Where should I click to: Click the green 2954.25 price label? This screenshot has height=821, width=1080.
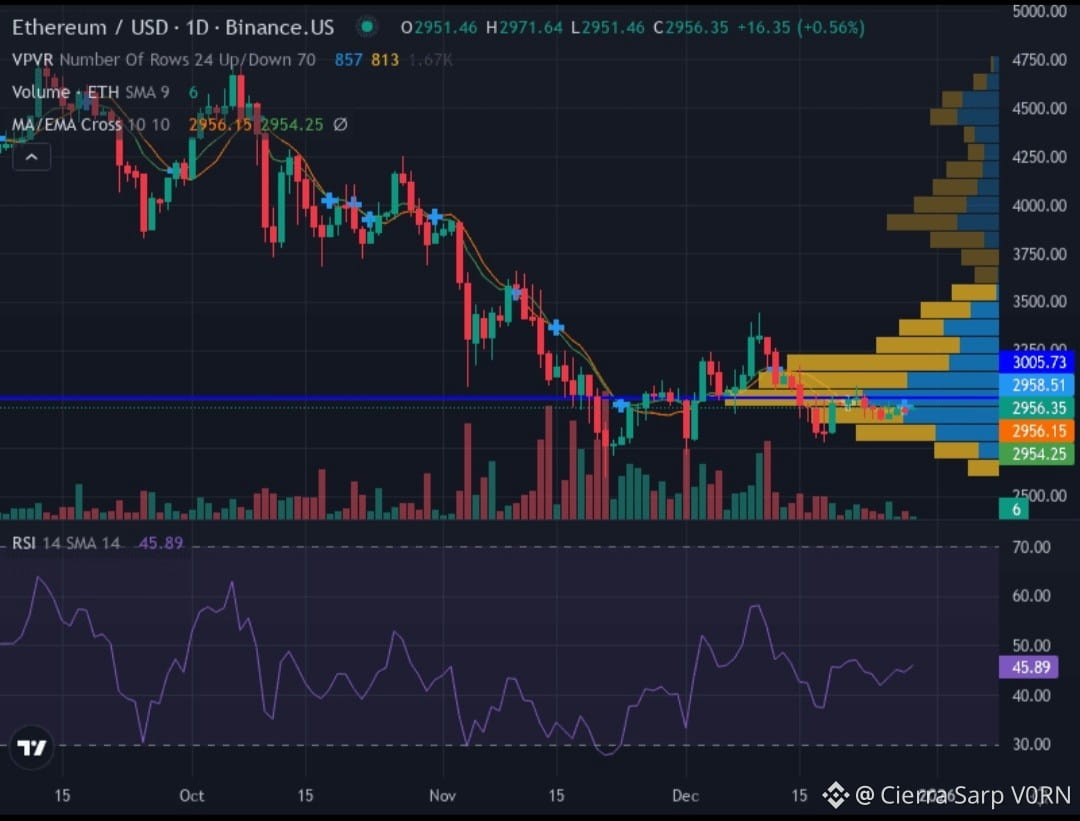(x=1039, y=454)
